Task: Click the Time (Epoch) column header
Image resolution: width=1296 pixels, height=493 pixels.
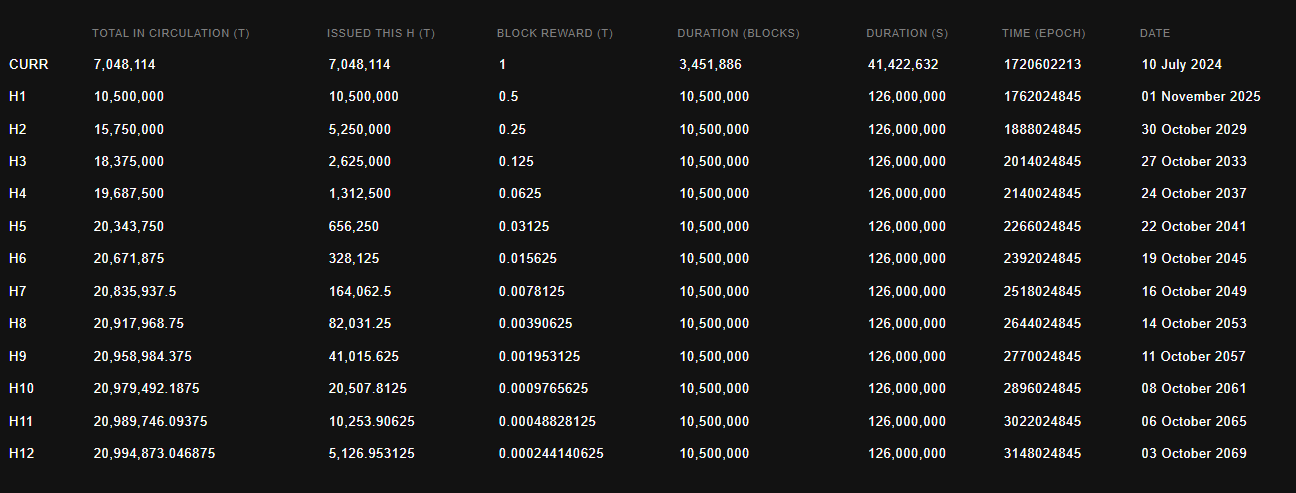Action: tap(1043, 34)
